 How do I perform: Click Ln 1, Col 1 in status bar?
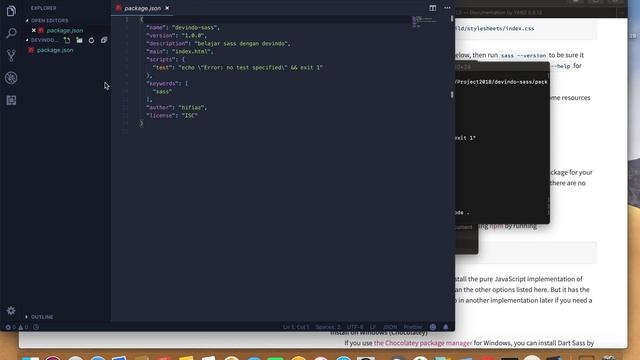pos(296,327)
